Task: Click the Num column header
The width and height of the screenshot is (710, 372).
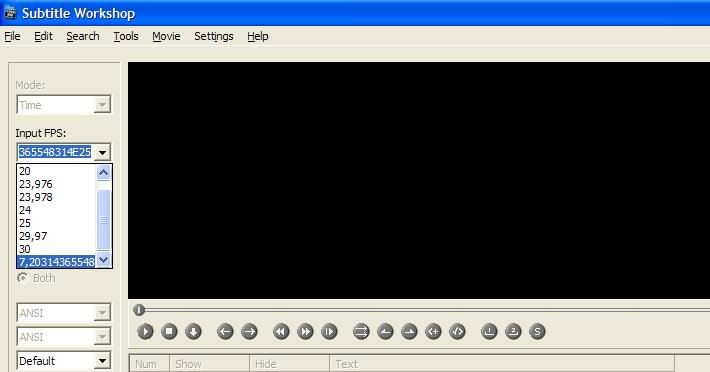Action: point(149,363)
